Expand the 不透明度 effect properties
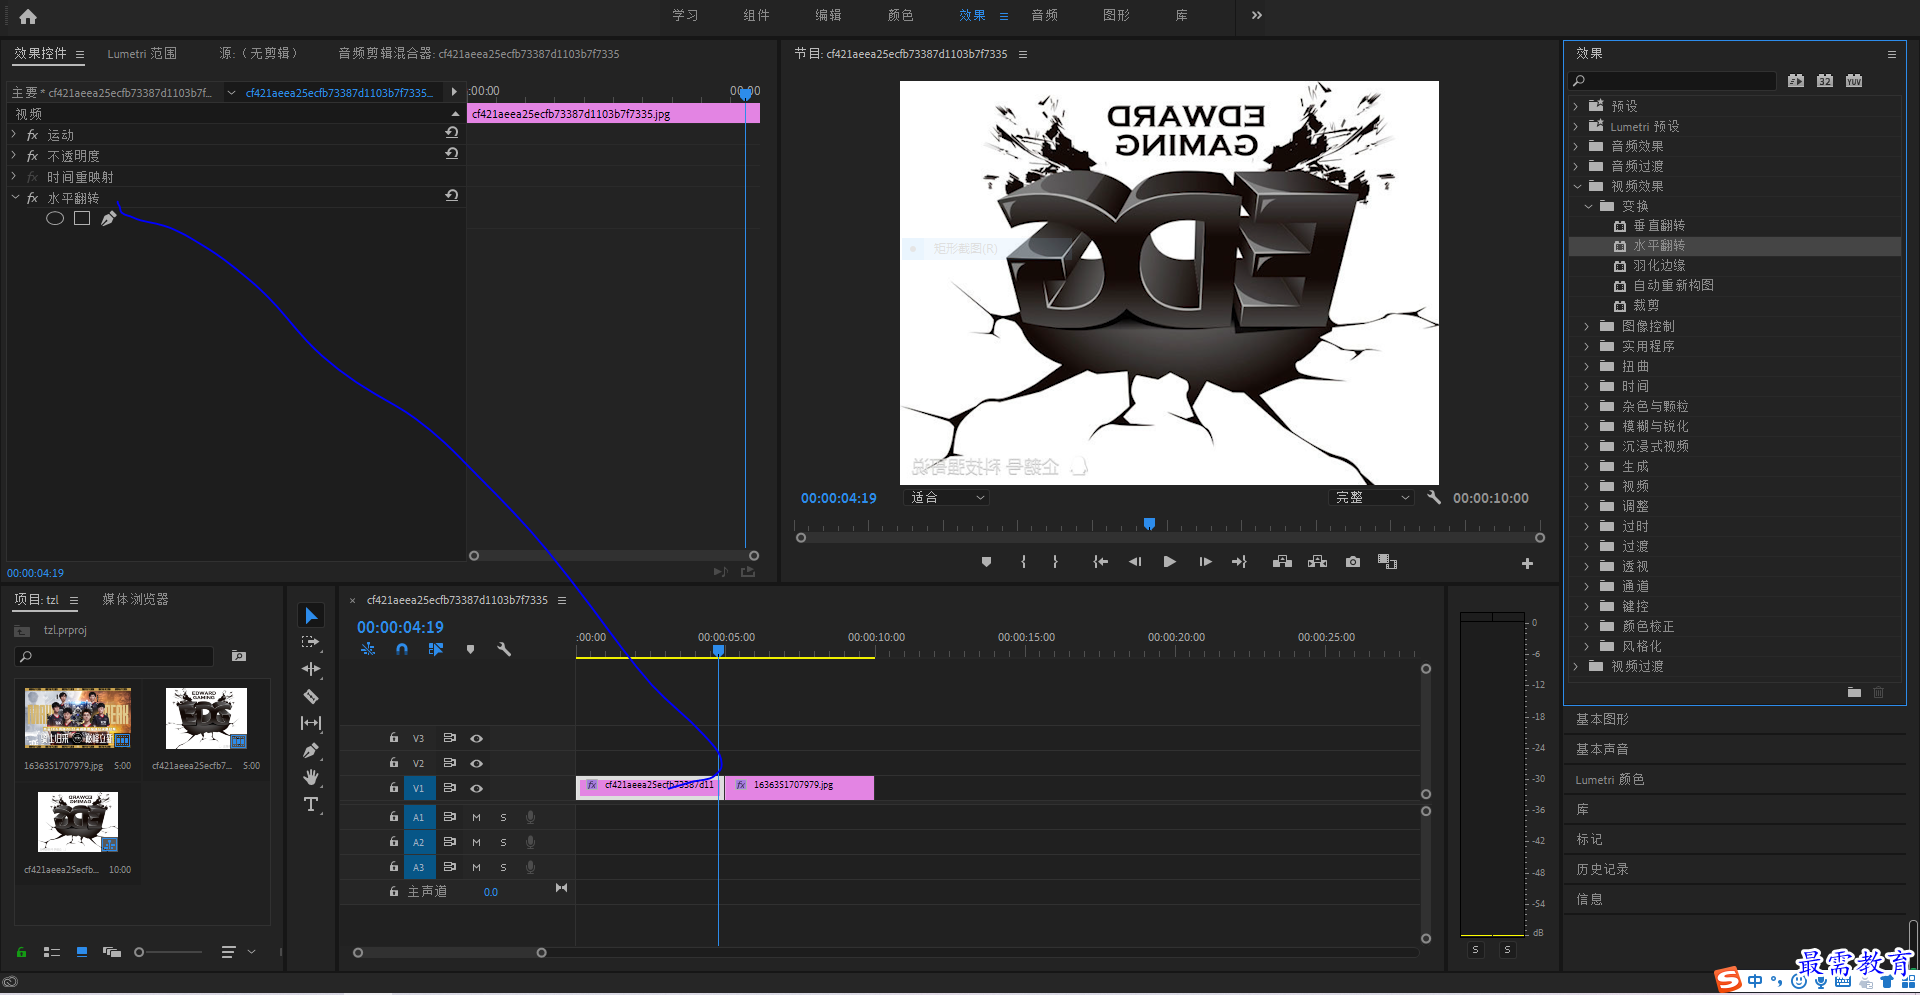The width and height of the screenshot is (1920, 995). [x=14, y=155]
